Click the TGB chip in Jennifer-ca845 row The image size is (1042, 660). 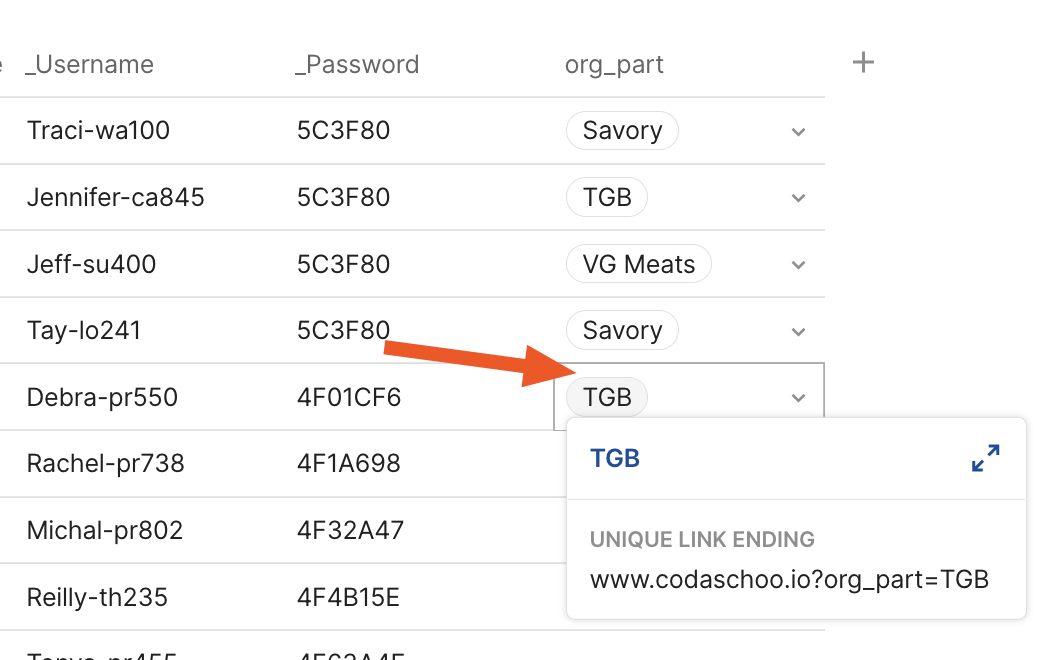coord(607,197)
